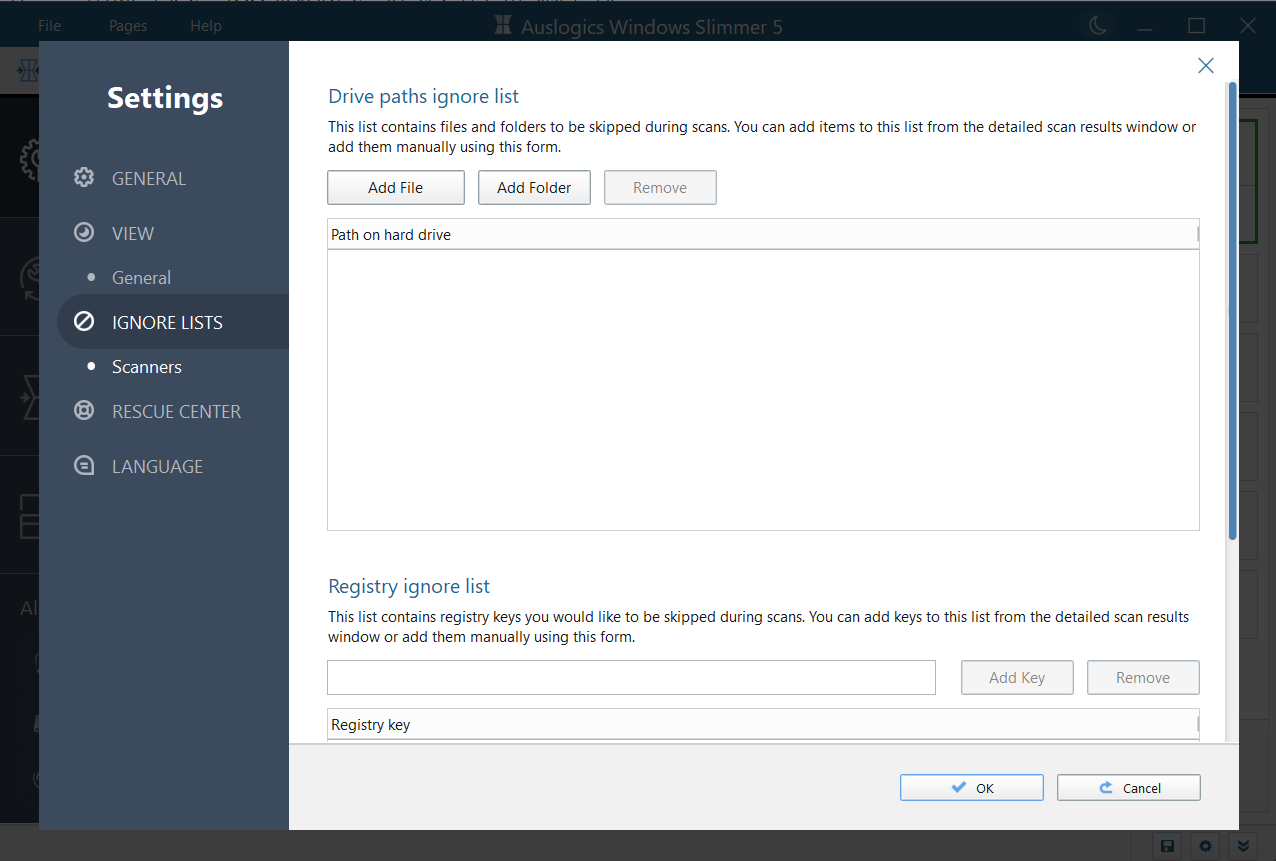
Task: Toggle dark mode with the moon icon
Action: tap(1098, 25)
